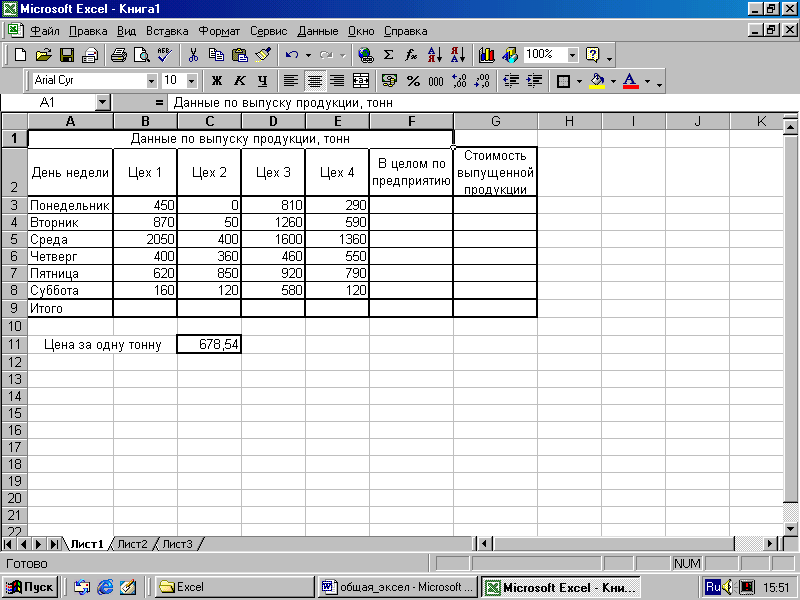The image size is (800, 600).
Task: Toggle bold Ж formatting
Action: point(216,81)
